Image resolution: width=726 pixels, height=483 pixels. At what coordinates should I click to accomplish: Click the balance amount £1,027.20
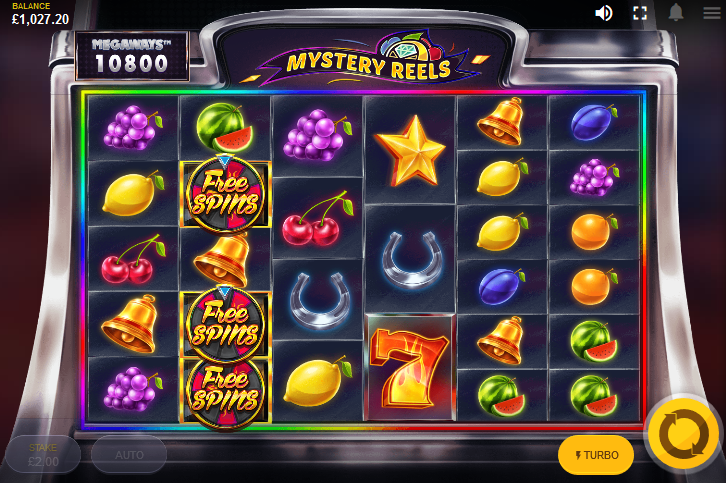point(40,19)
